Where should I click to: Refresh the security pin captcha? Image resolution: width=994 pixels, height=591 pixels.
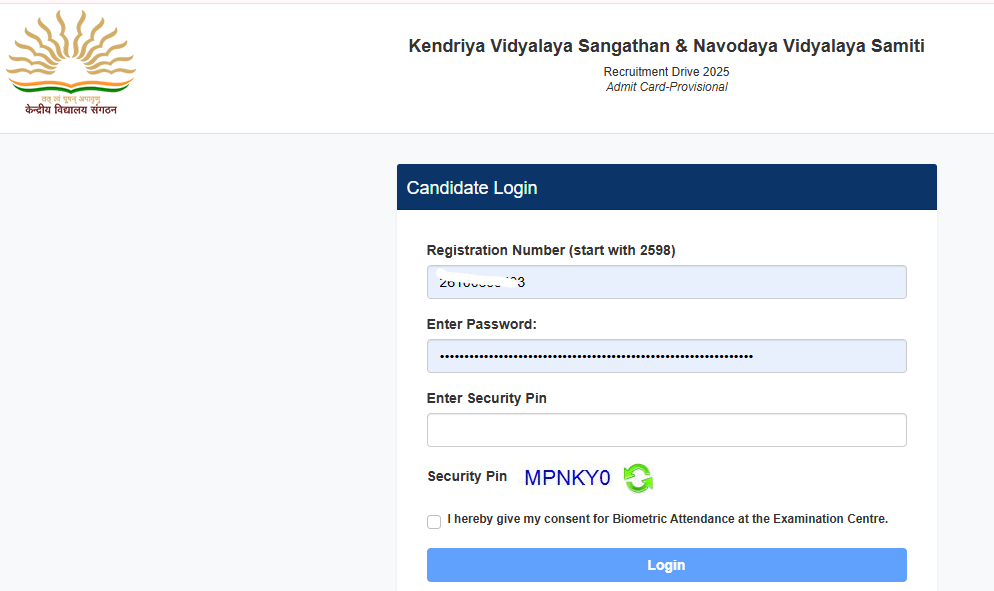(638, 478)
